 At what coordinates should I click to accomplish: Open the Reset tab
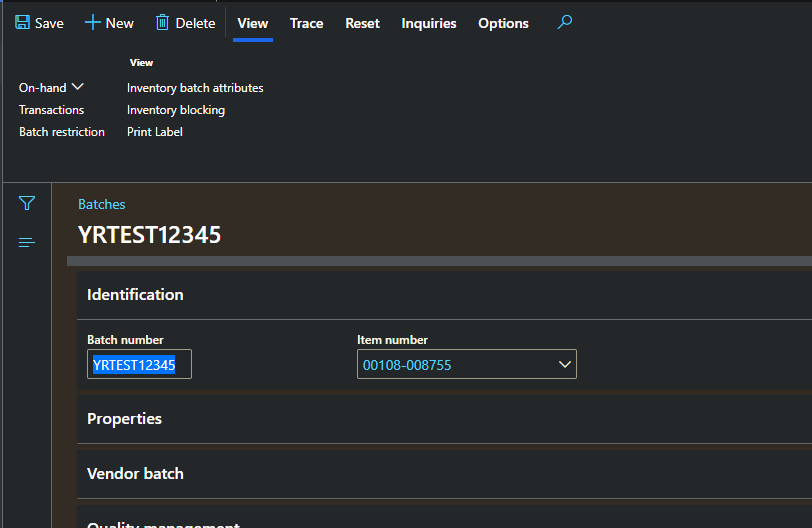[362, 23]
